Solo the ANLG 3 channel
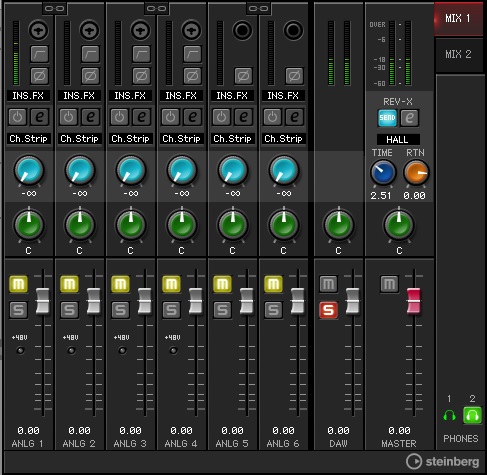This screenshot has width=487, height=475. point(120,310)
